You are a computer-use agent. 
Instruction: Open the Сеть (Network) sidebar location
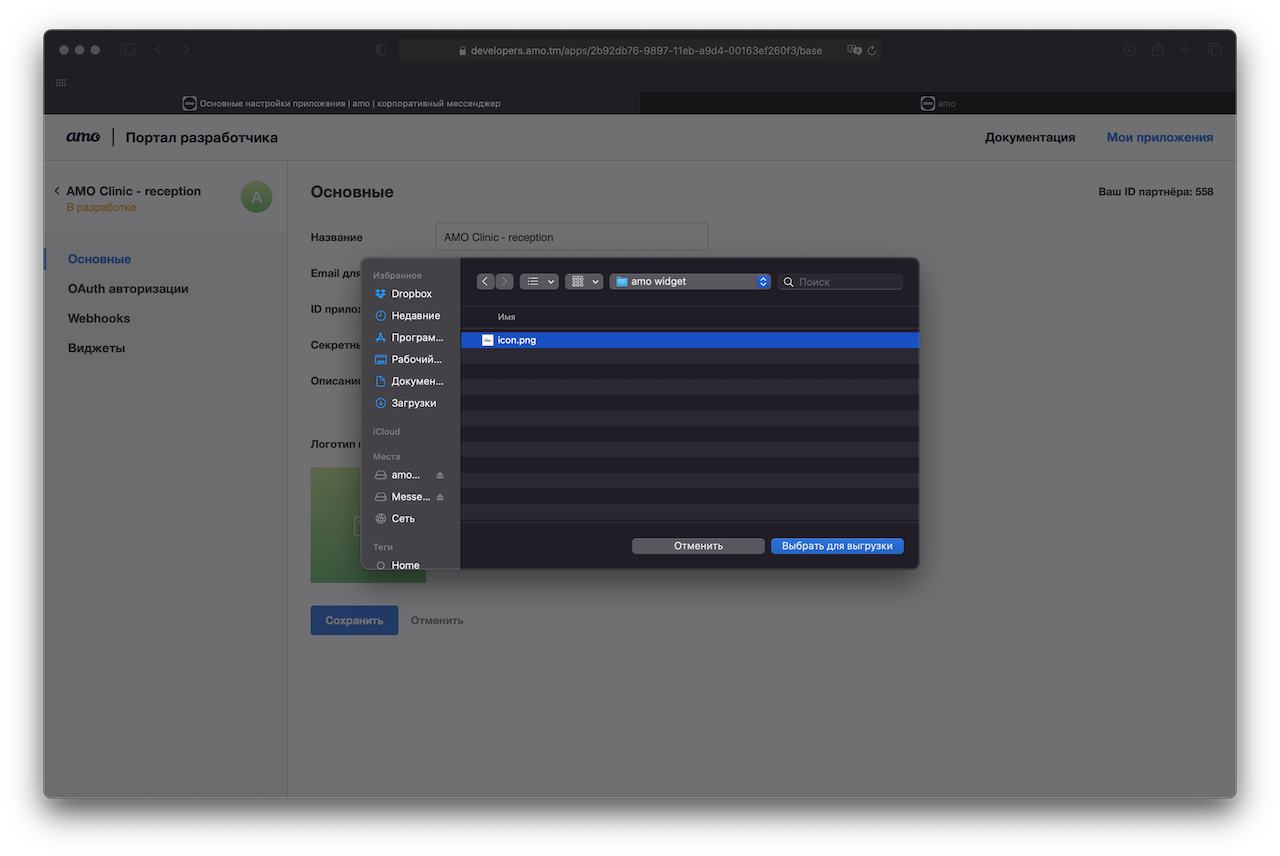402,519
